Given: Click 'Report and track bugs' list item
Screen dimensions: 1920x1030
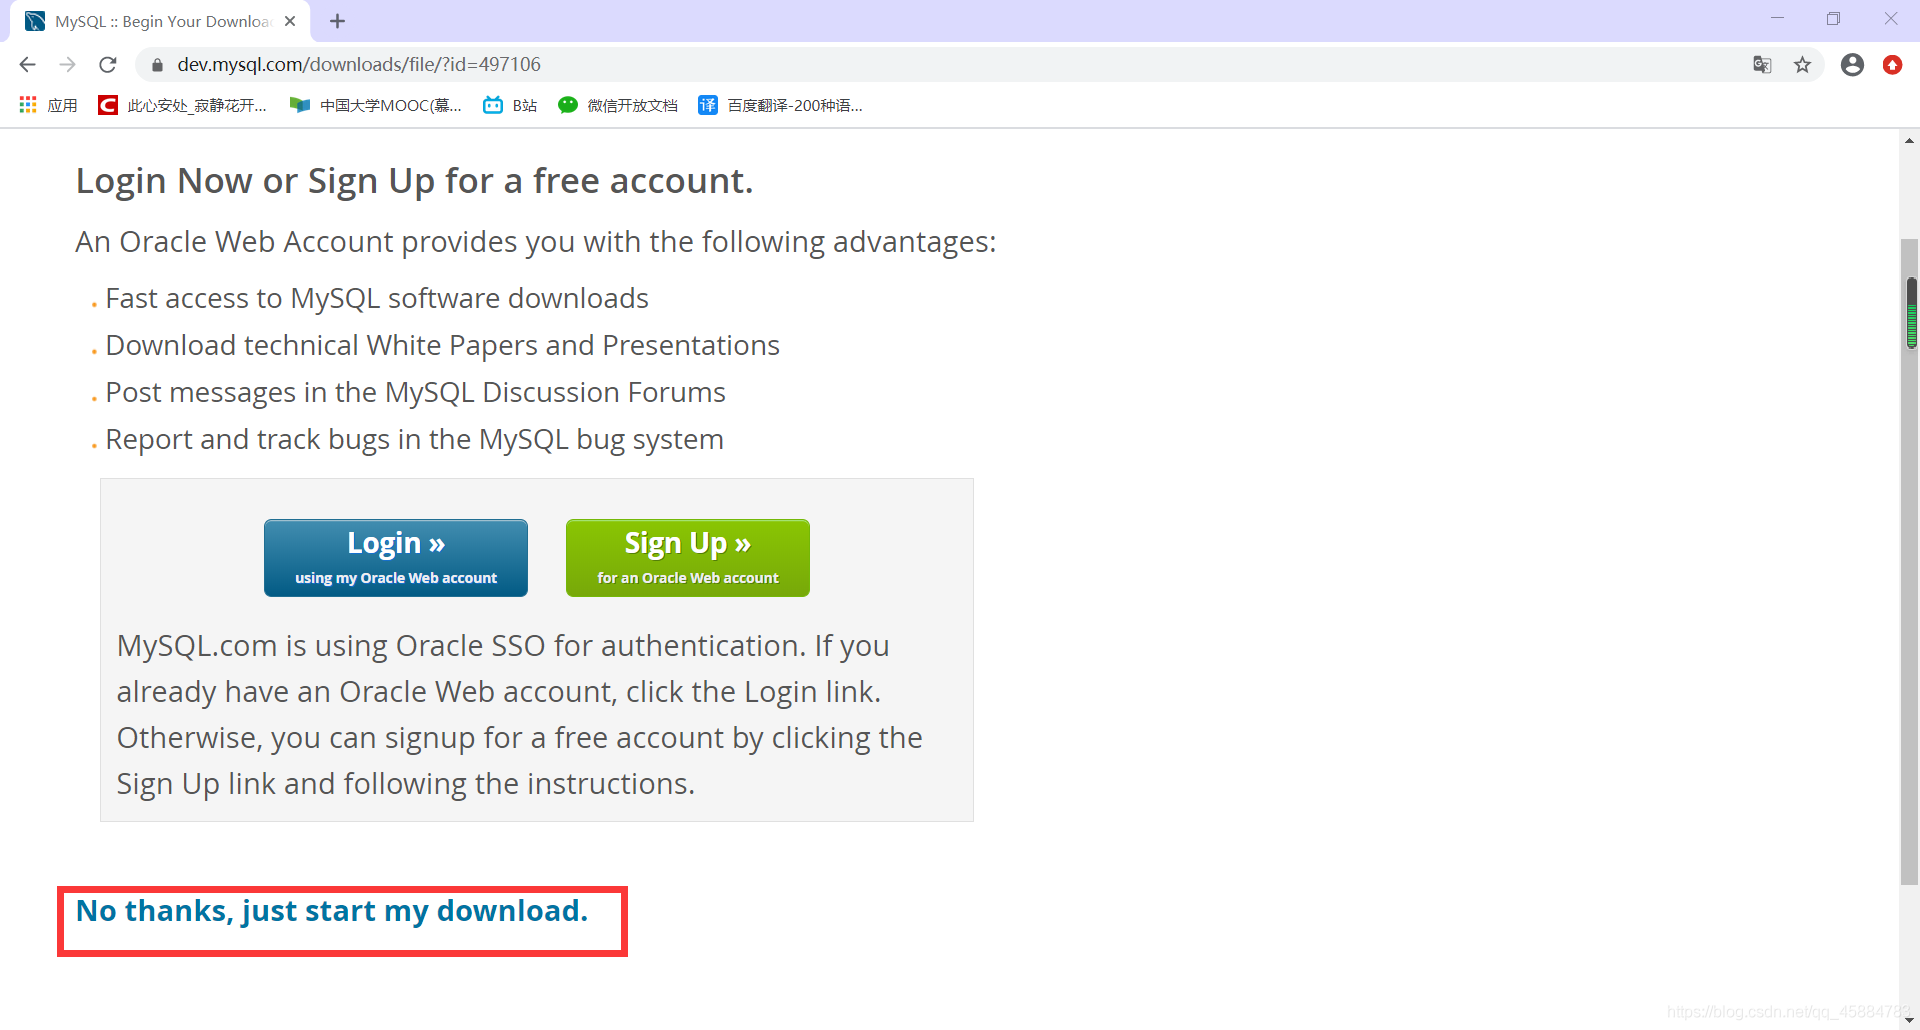Looking at the screenshot, I should click(414, 439).
